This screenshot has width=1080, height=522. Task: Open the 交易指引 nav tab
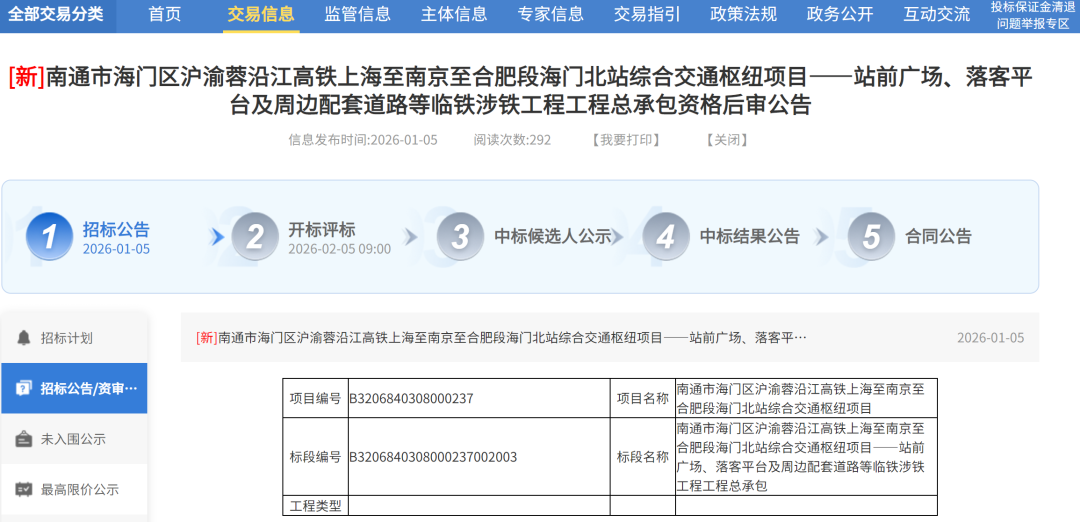[x=647, y=14]
